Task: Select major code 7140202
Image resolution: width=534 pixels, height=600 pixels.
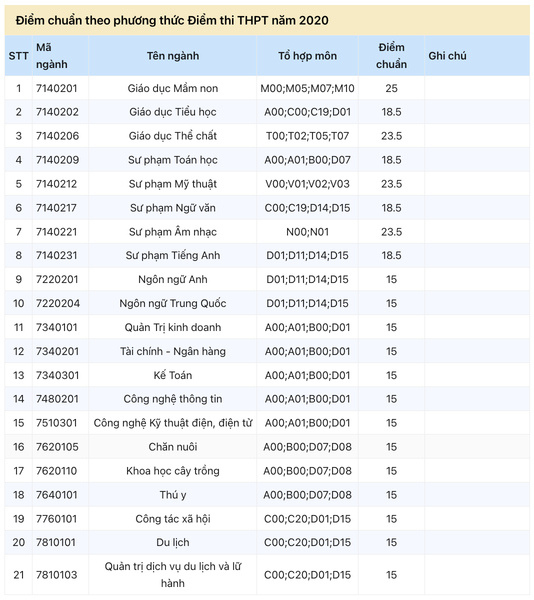Action: [x=57, y=112]
